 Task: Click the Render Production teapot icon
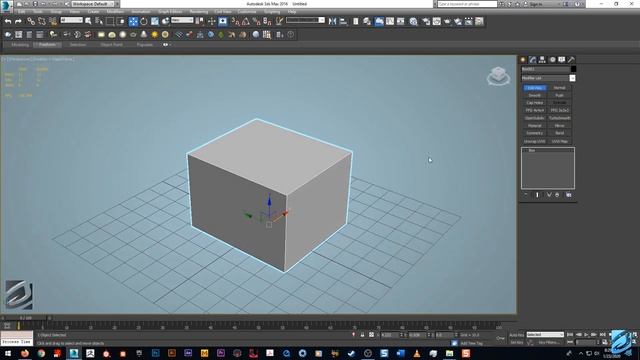pyautogui.click(x=447, y=21)
